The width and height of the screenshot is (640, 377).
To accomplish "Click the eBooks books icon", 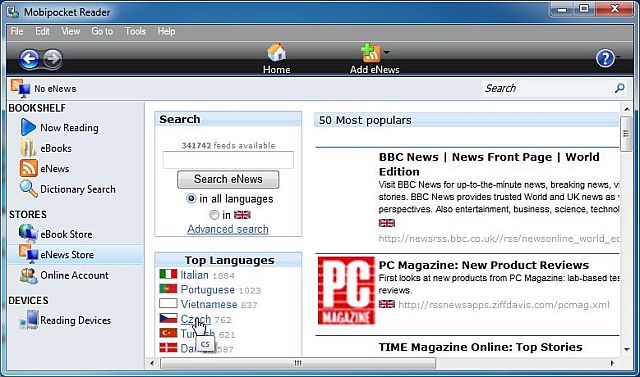I will [28, 148].
